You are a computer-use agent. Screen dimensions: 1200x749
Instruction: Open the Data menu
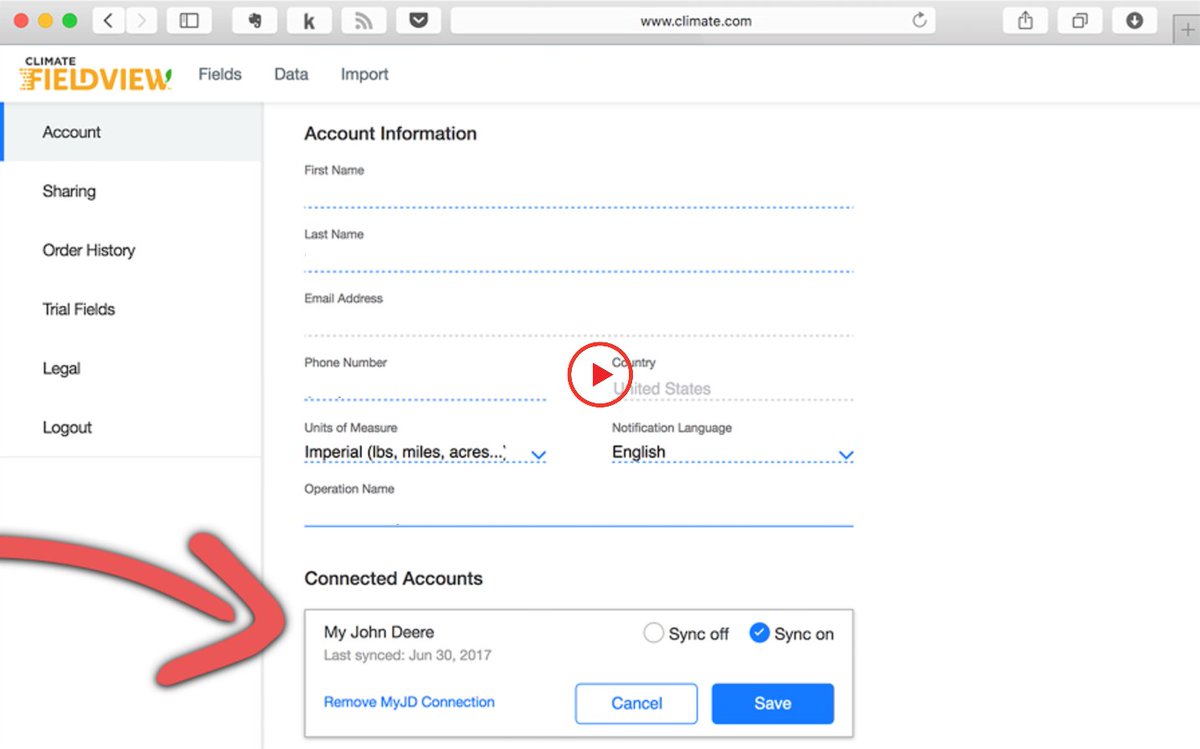click(x=291, y=74)
